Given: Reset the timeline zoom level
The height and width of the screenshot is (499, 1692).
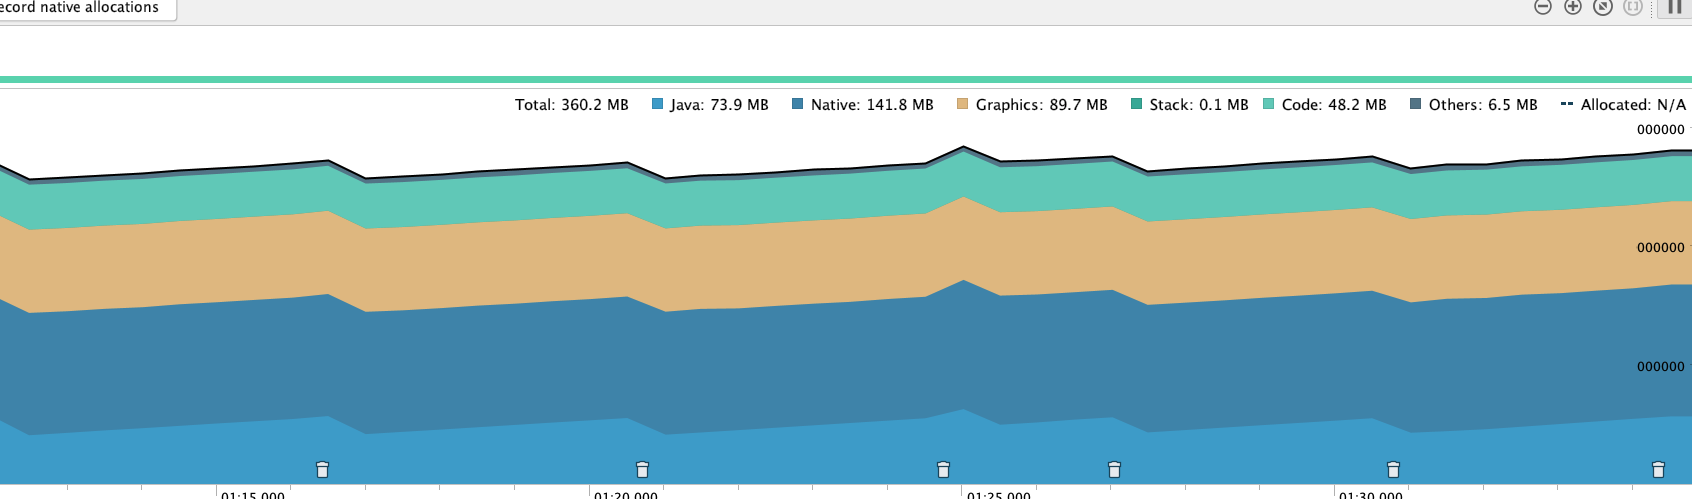Looking at the screenshot, I should point(1603,7).
